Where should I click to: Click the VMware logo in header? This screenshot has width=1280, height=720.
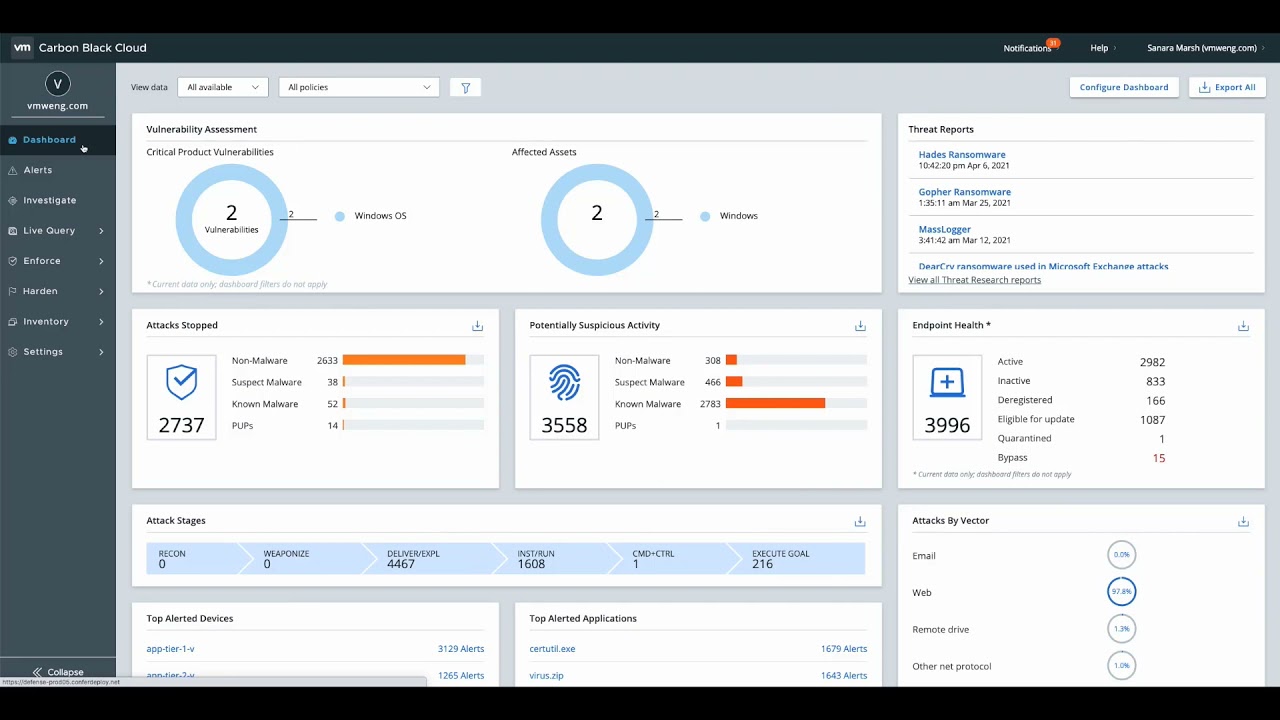pyautogui.click(x=21, y=47)
